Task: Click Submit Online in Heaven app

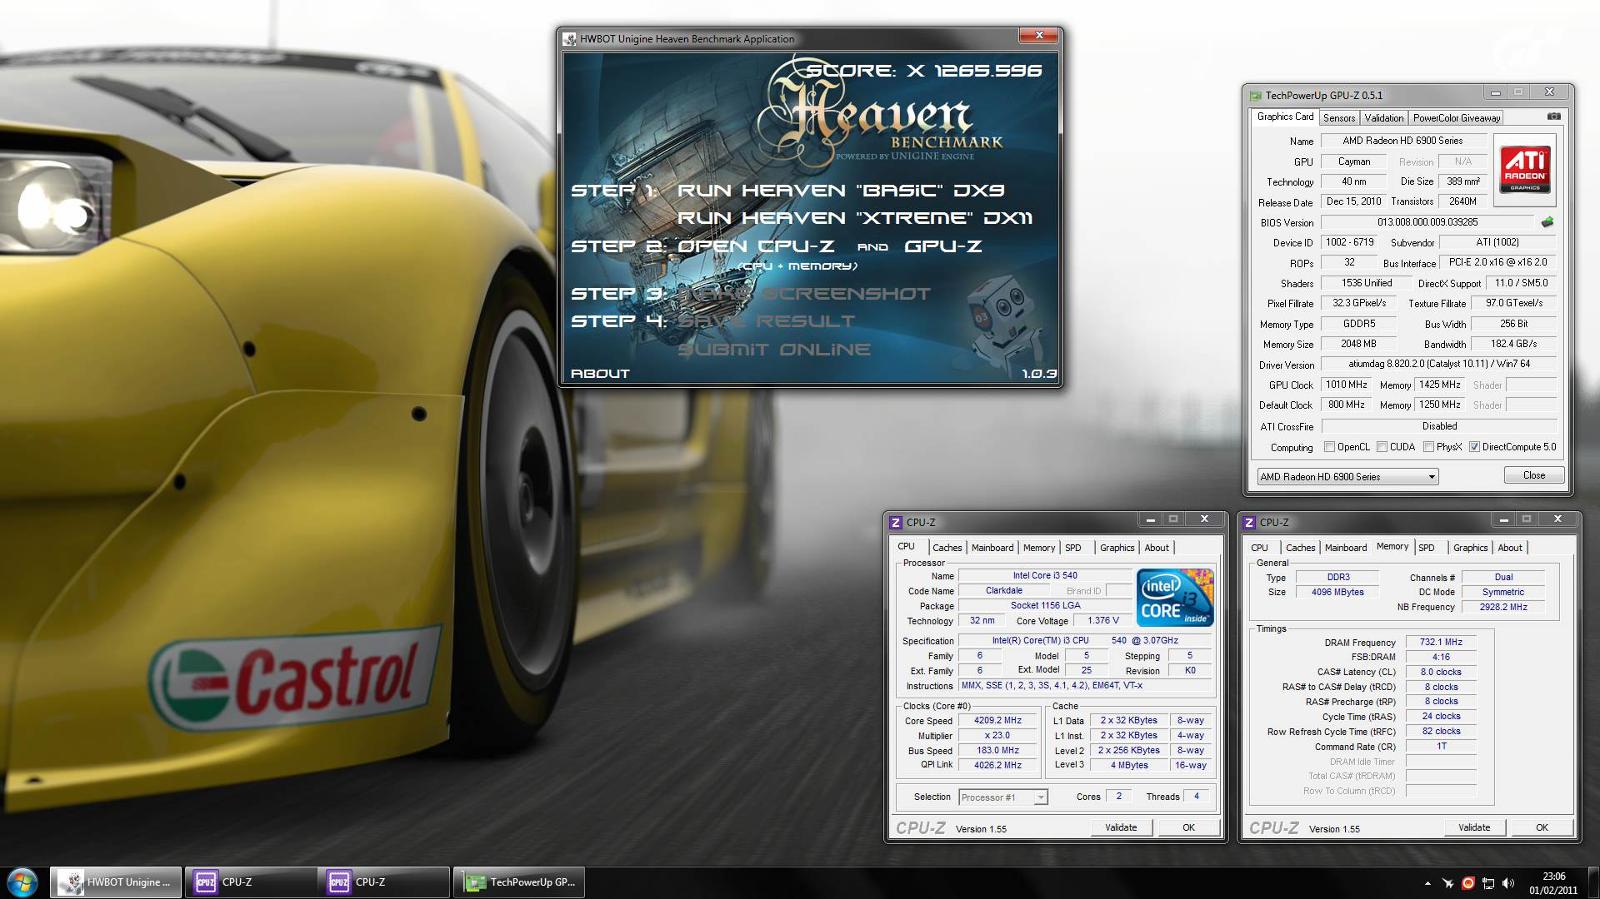Action: pyautogui.click(x=774, y=350)
